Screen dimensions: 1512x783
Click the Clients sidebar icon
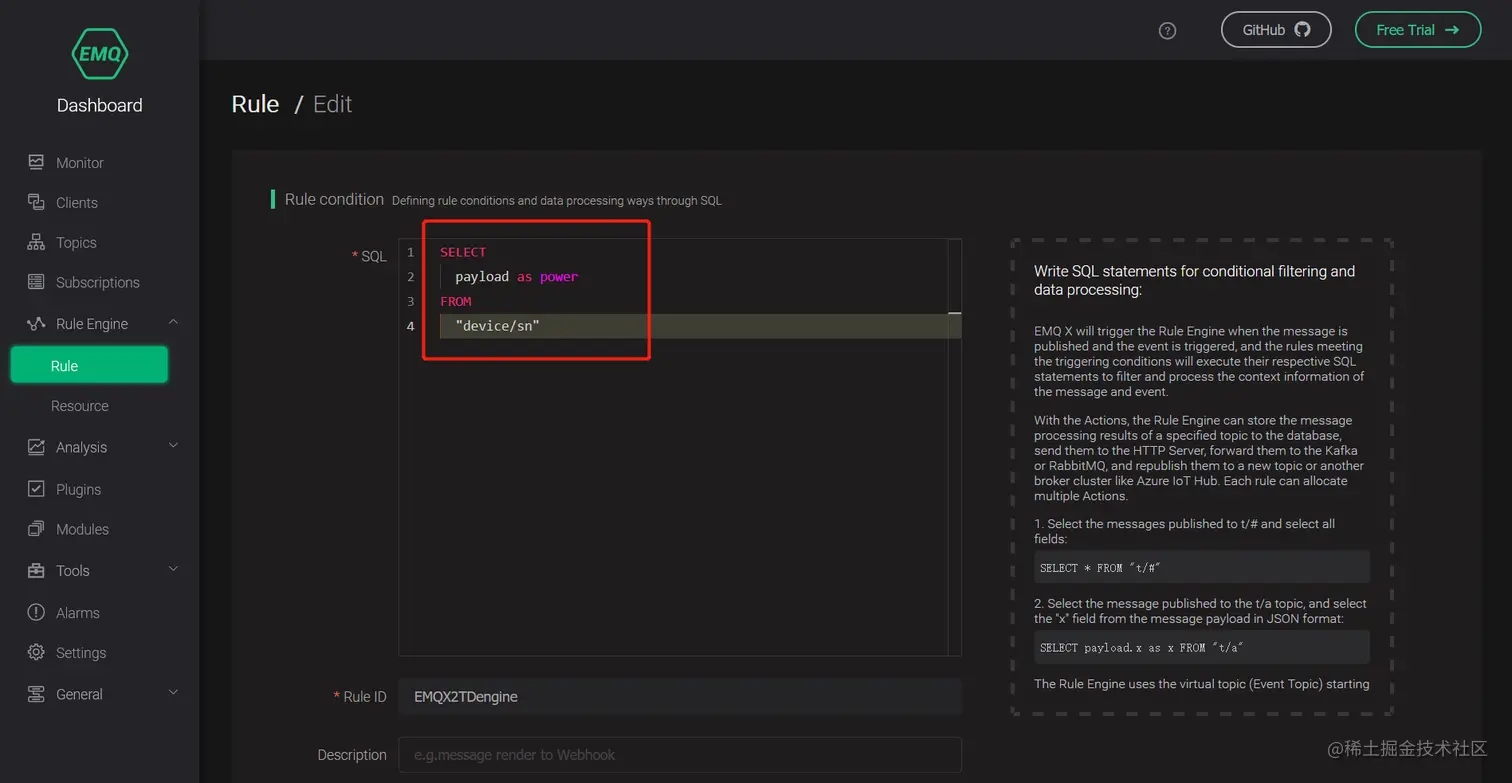[x=36, y=202]
